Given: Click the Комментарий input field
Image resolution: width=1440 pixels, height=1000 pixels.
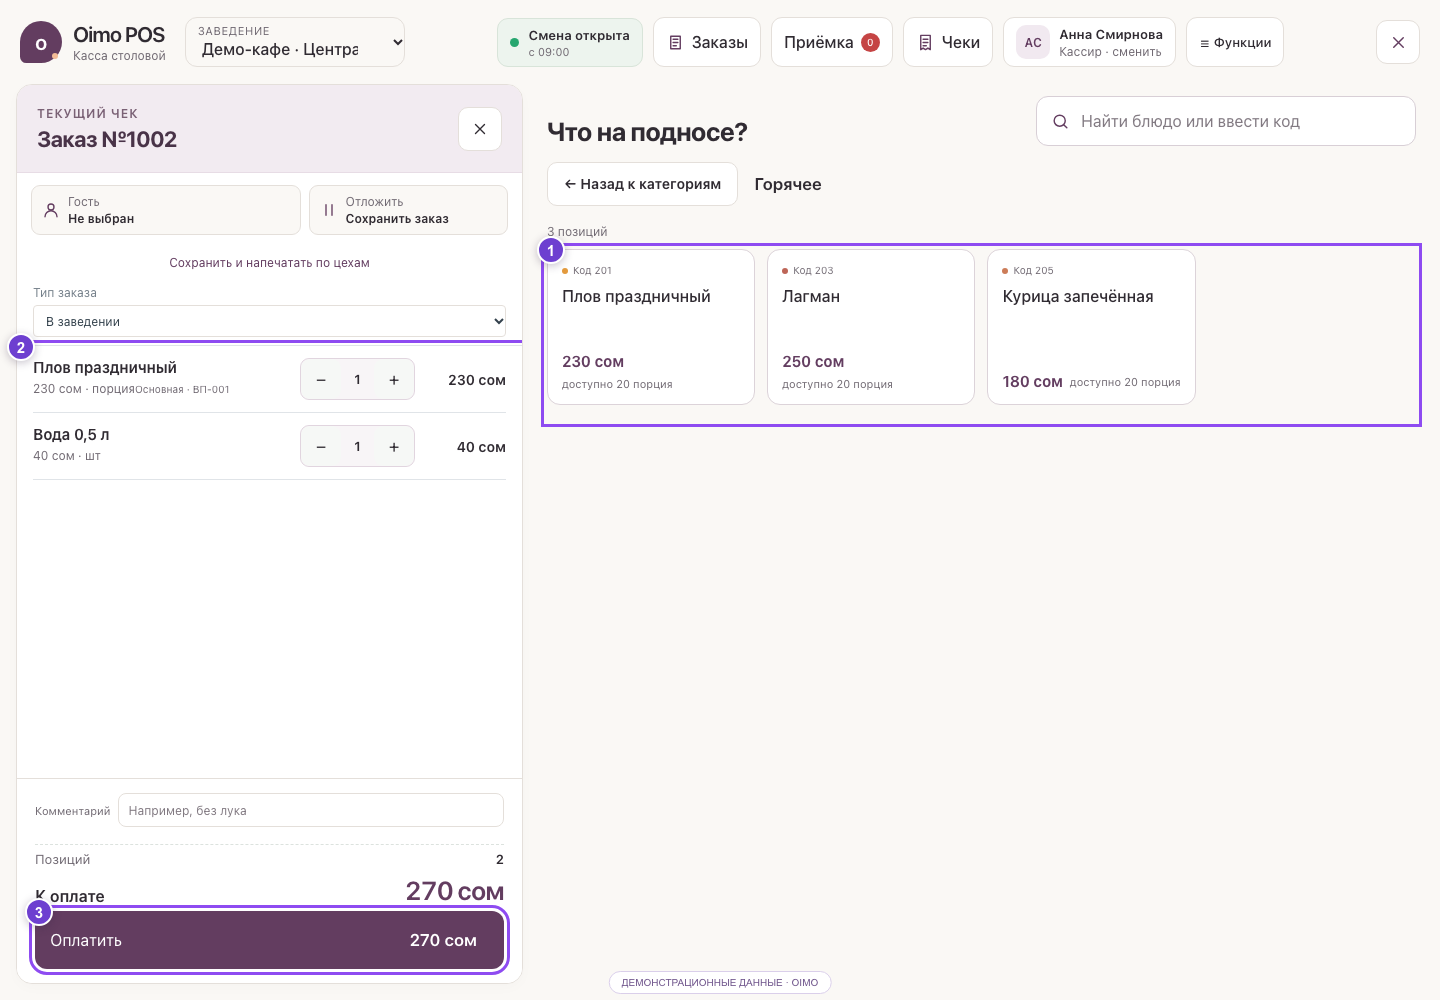Looking at the screenshot, I should click(x=311, y=810).
